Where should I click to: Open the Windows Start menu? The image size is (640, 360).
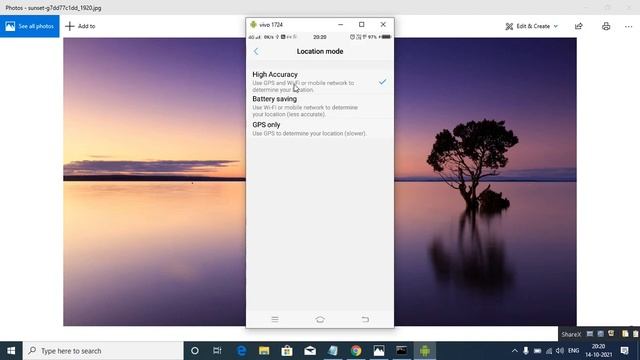point(11,351)
